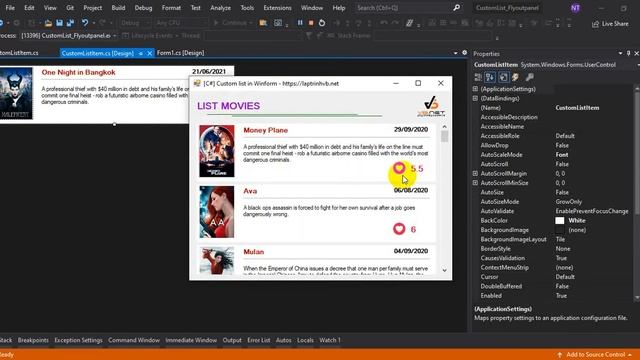
Task: Open the Process dropdown CustomList_Flyoutpanel
Action: (x=69, y=36)
